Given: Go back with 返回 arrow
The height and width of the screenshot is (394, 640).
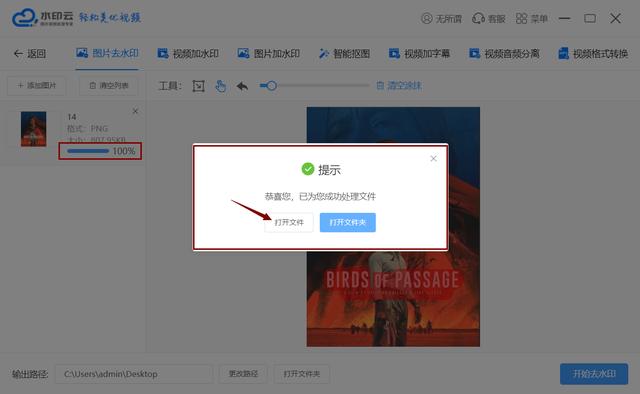Looking at the screenshot, I should tap(30, 53).
